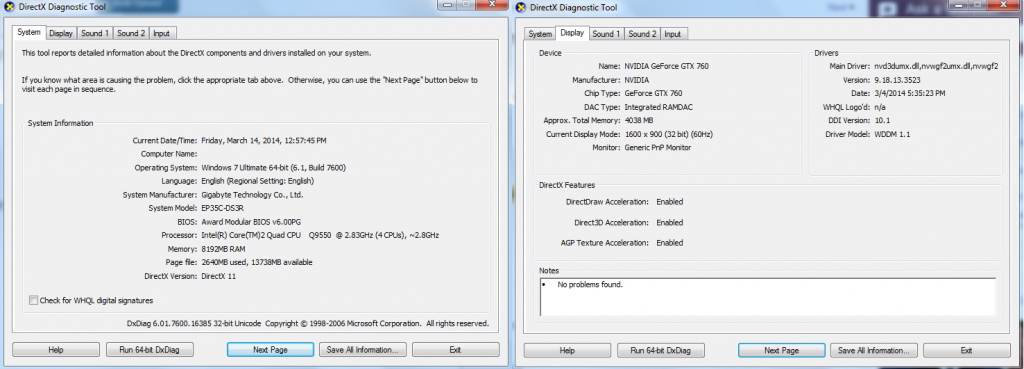
Task: Click Next Page in left window
Action: 270,349
